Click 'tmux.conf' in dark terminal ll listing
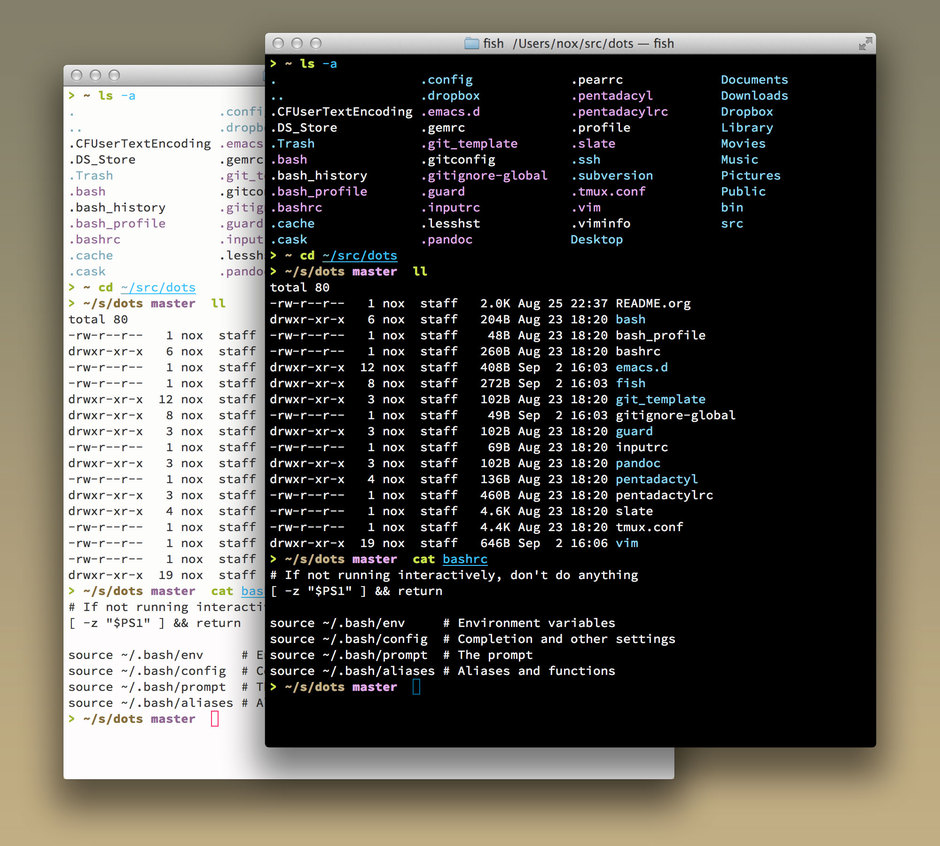940x846 pixels. 649,528
